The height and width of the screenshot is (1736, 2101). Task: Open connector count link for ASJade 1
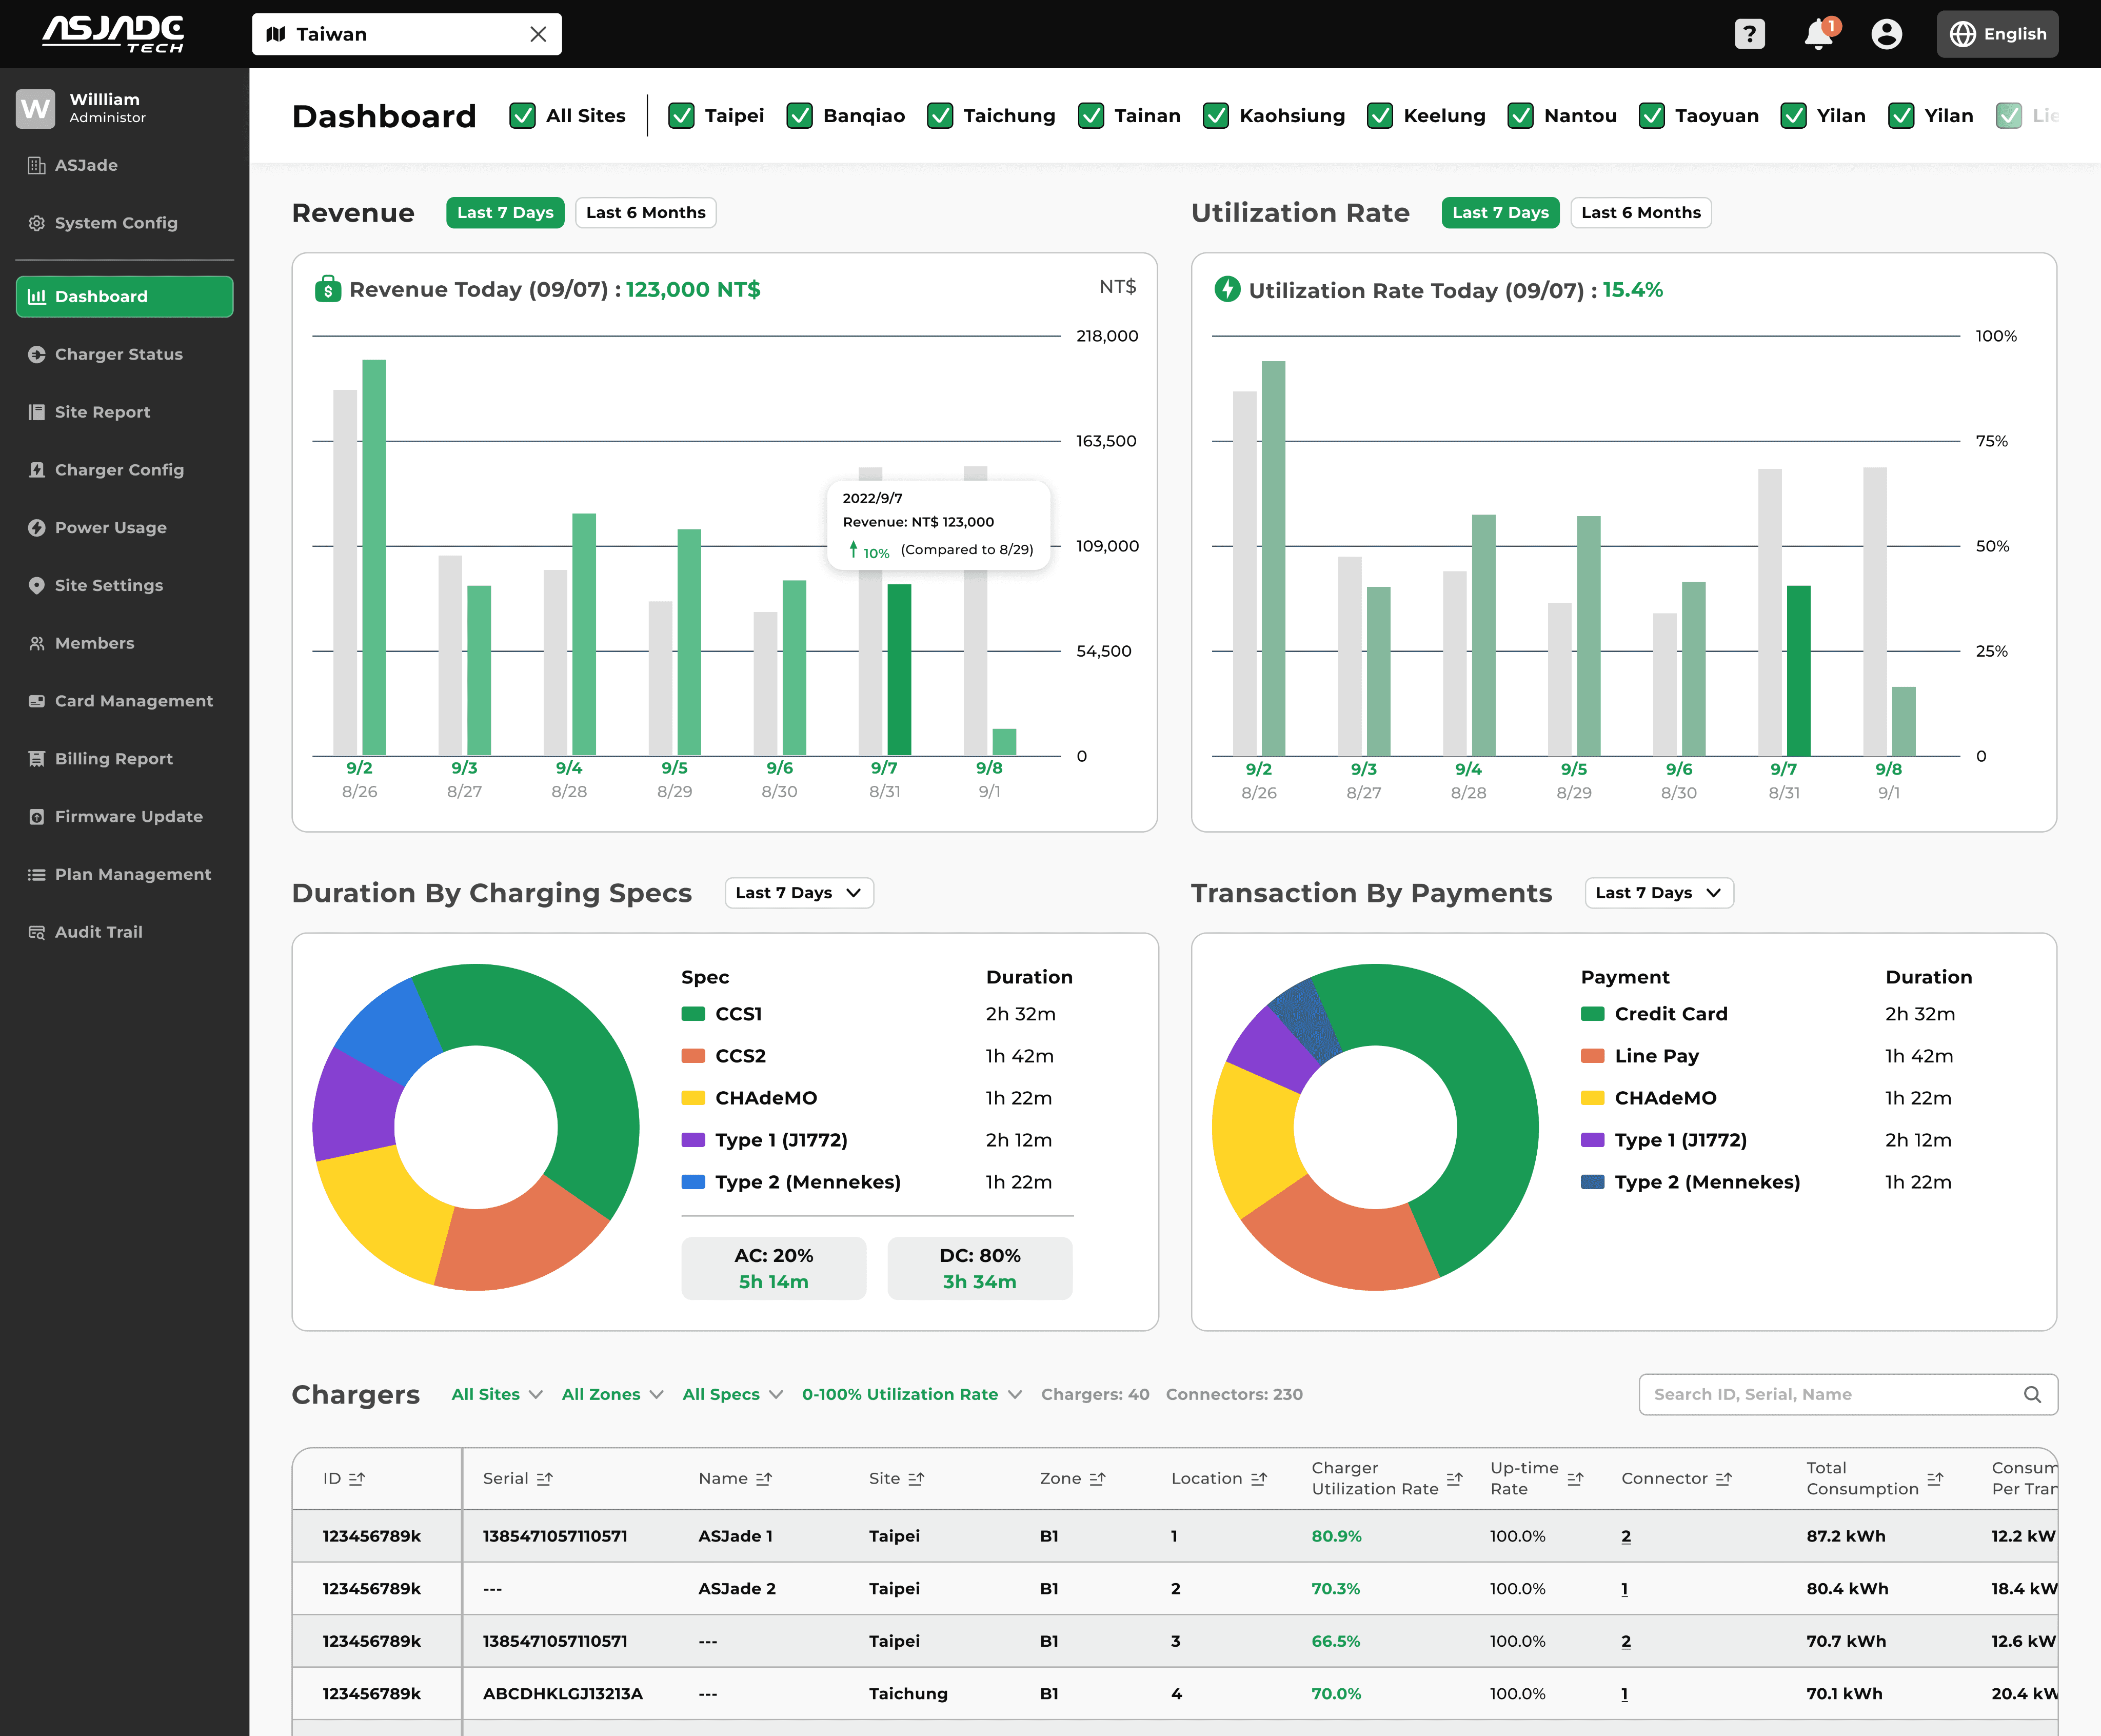(1626, 1536)
